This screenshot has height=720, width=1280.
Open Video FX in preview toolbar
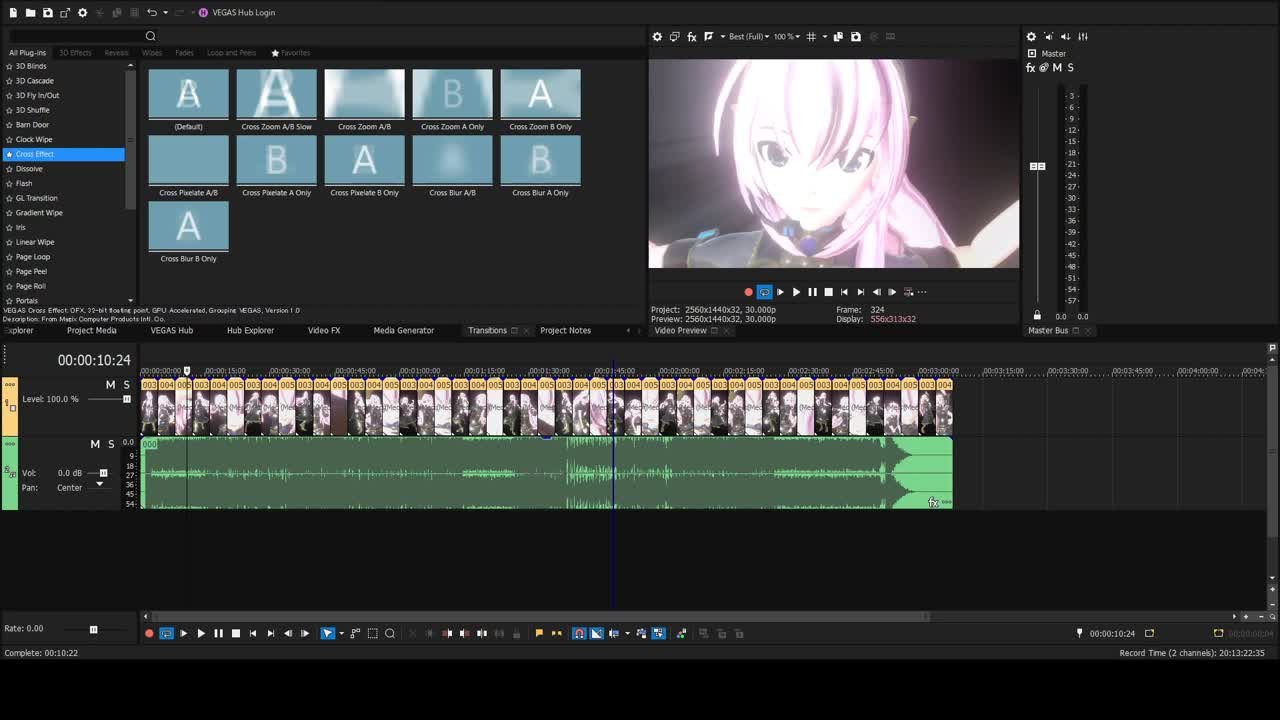click(x=691, y=37)
